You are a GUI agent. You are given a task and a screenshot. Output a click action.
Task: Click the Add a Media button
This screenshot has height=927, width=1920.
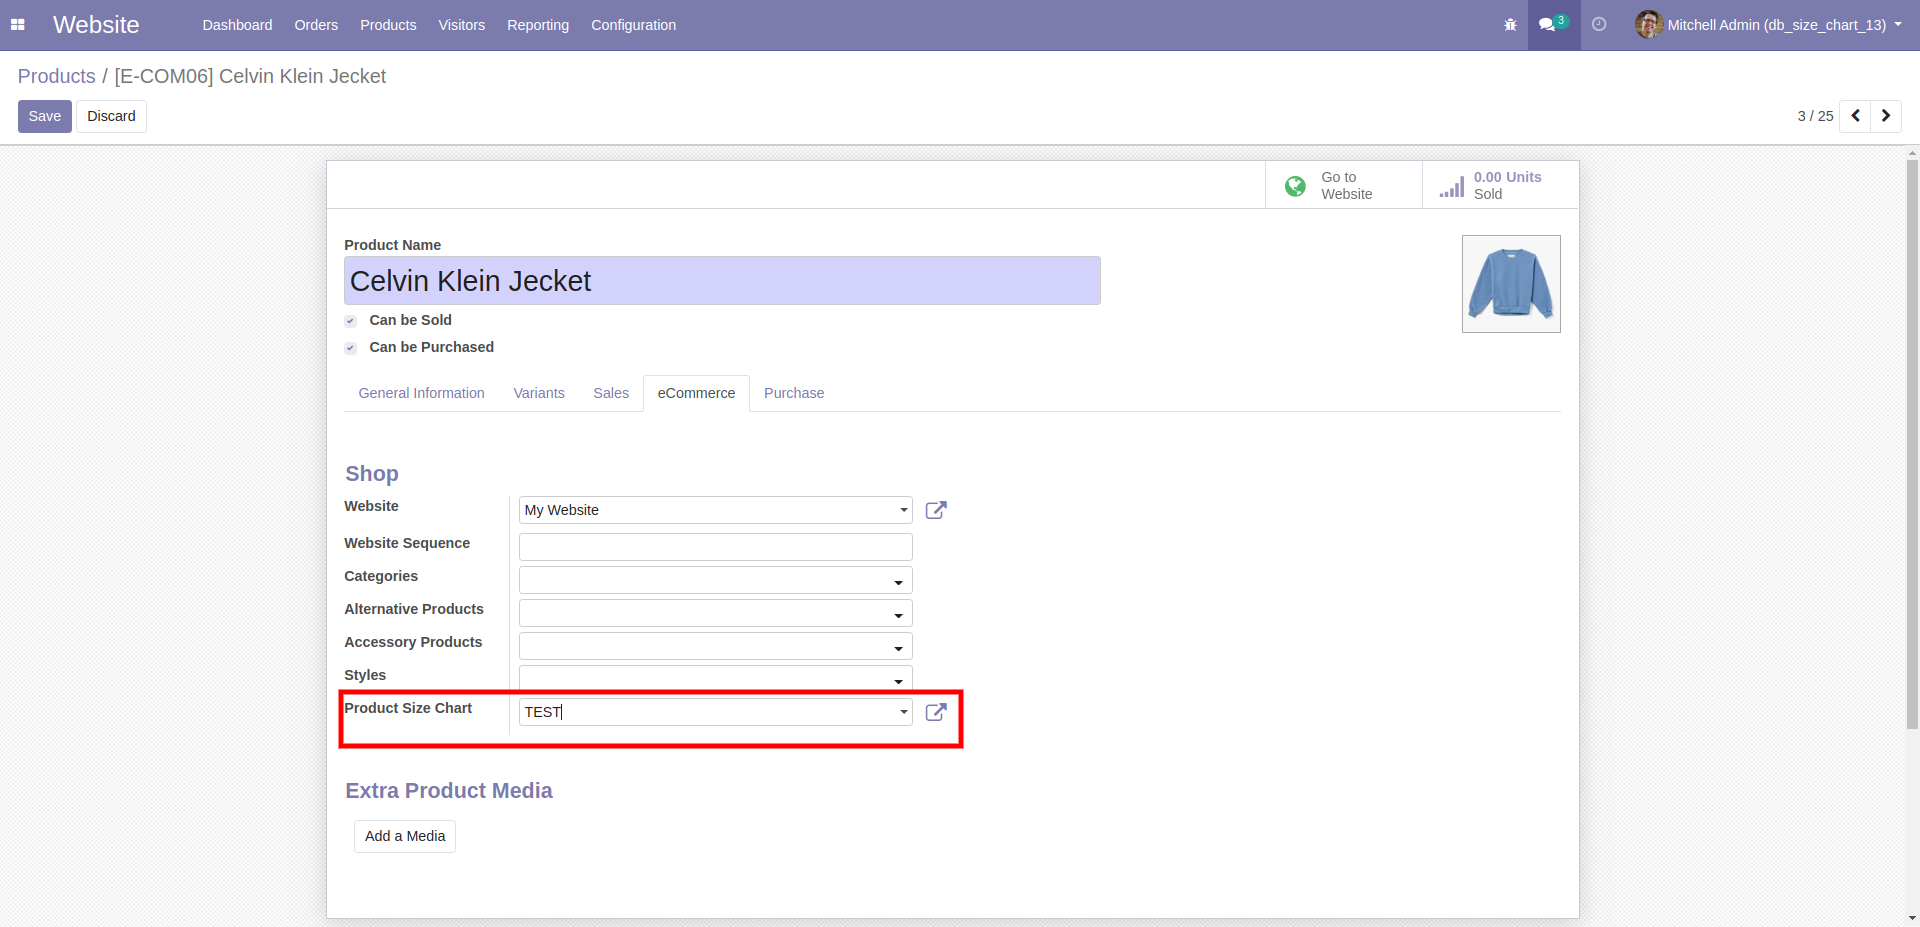pyautogui.click(x=405, y=836)
